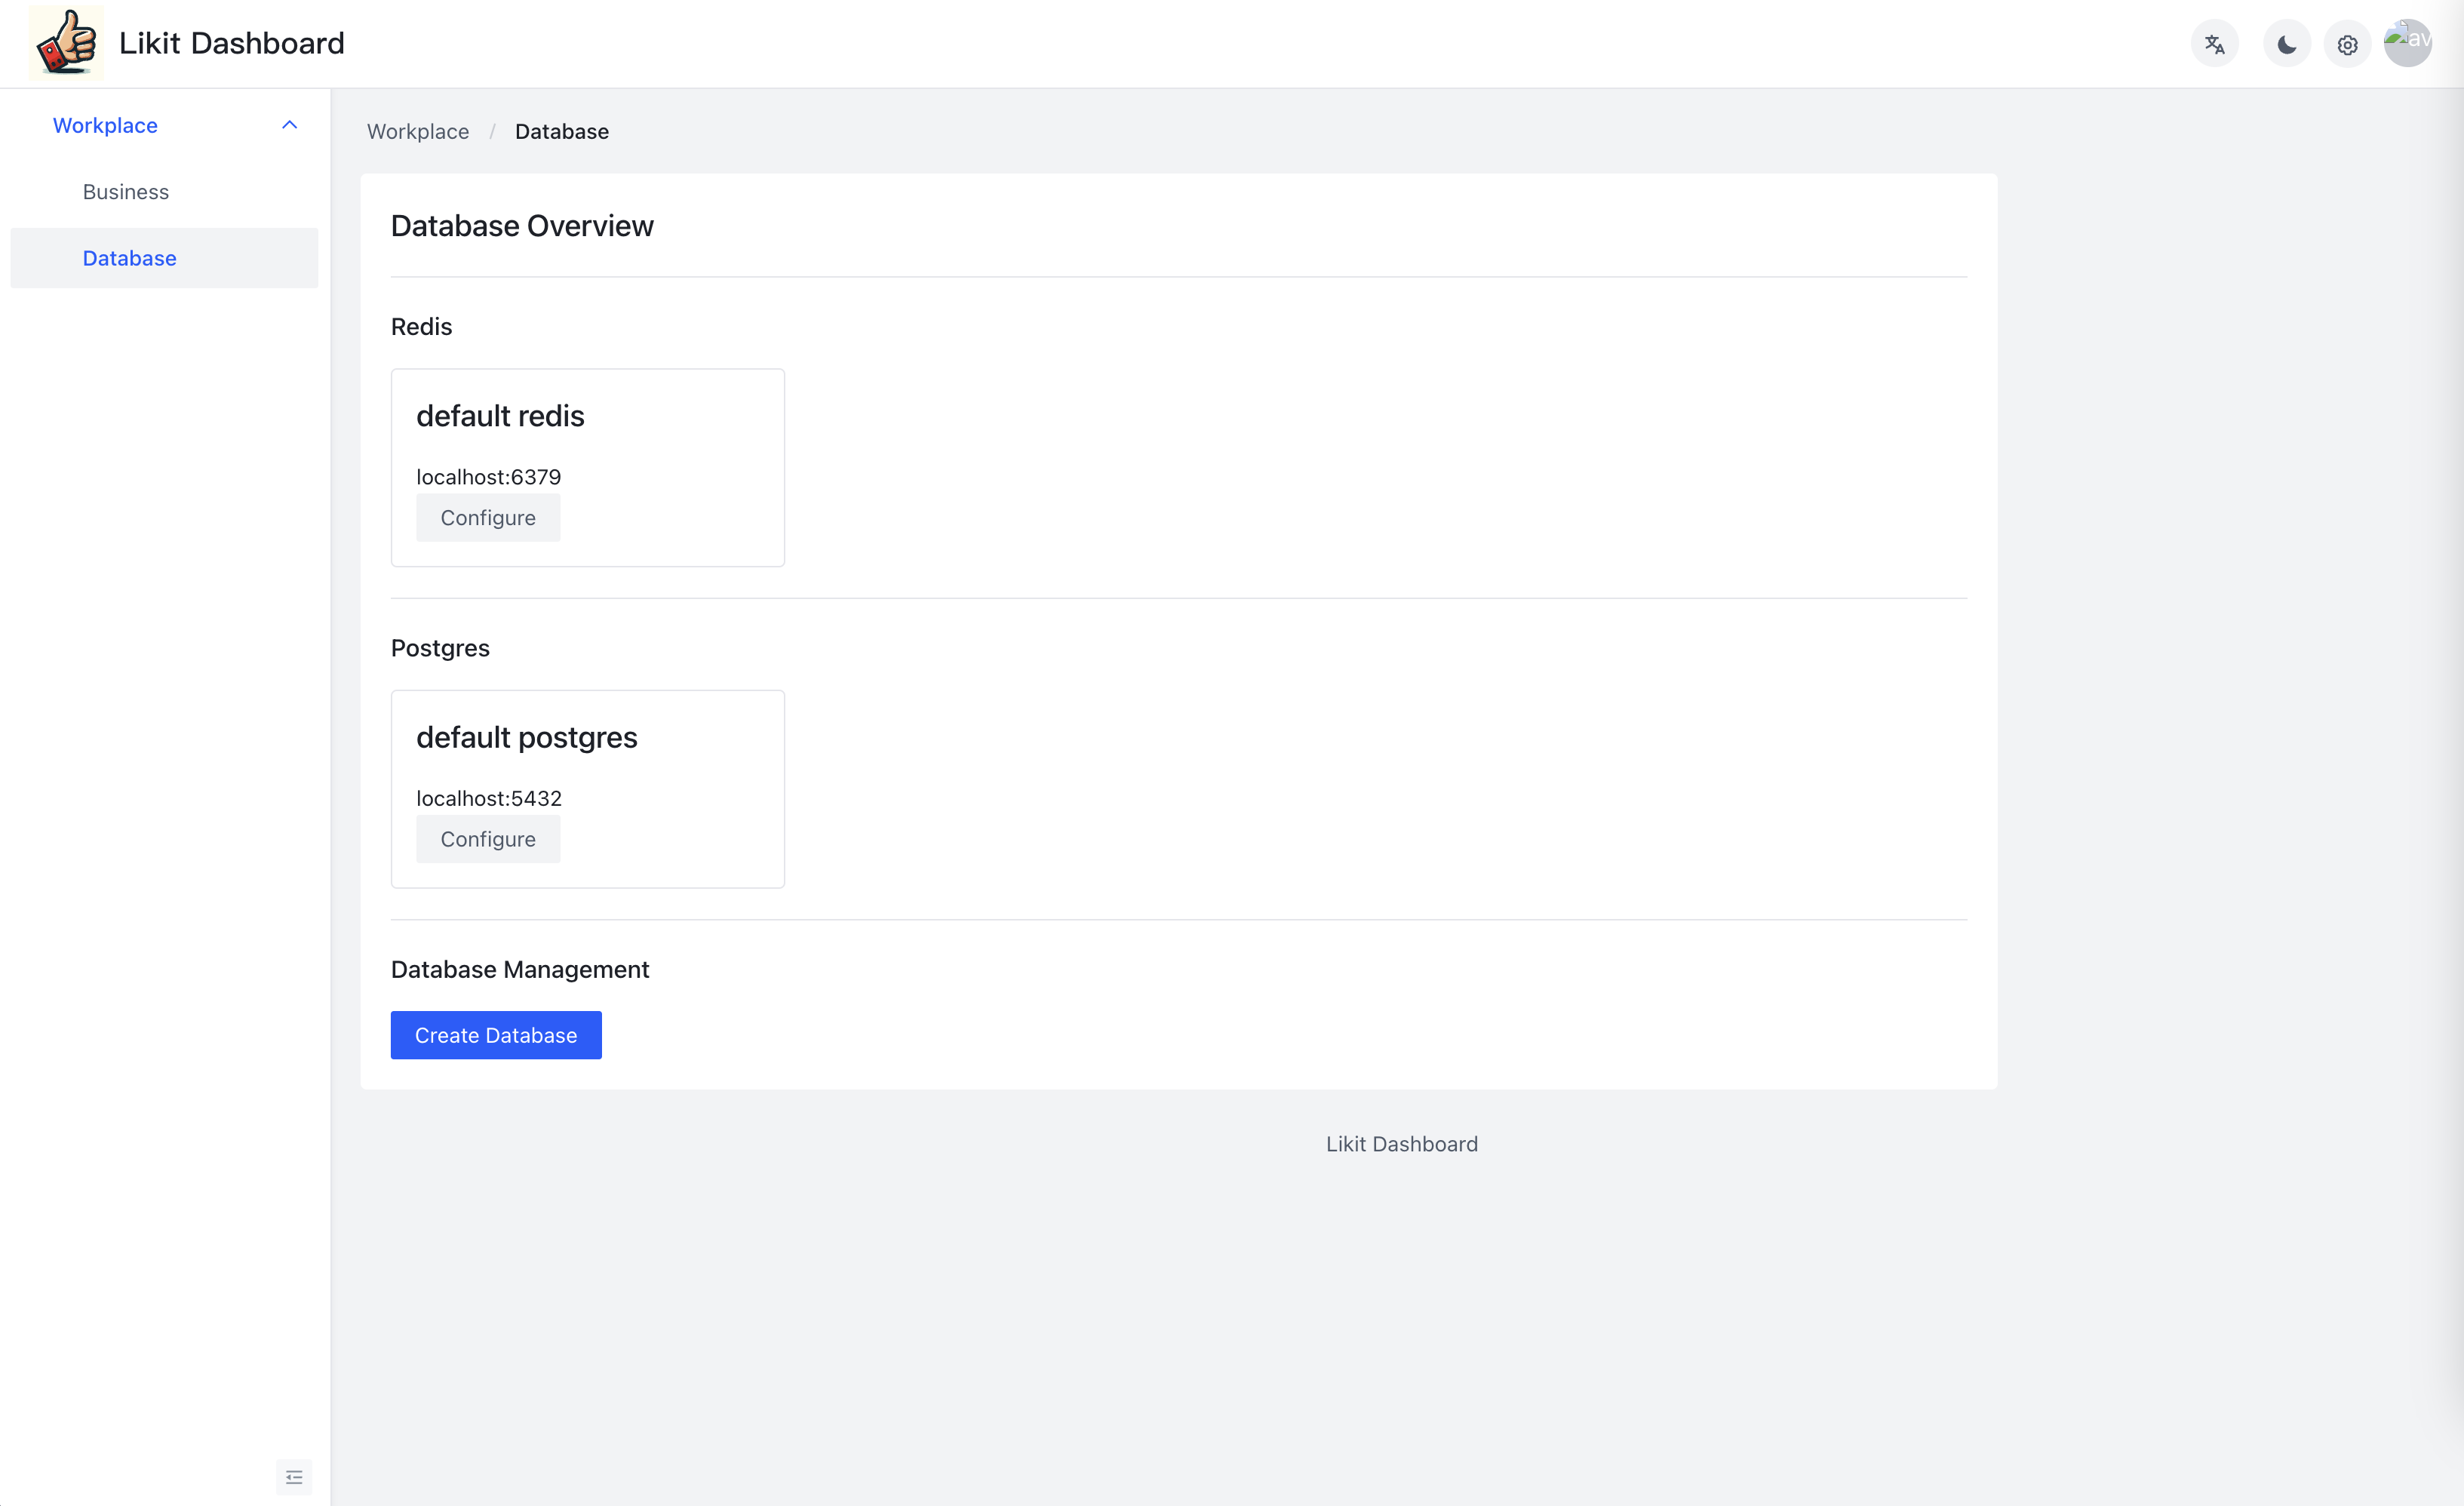Viewport: 2464px width, 1506px height.
Task: Select the default redis card
Action: 588,467
